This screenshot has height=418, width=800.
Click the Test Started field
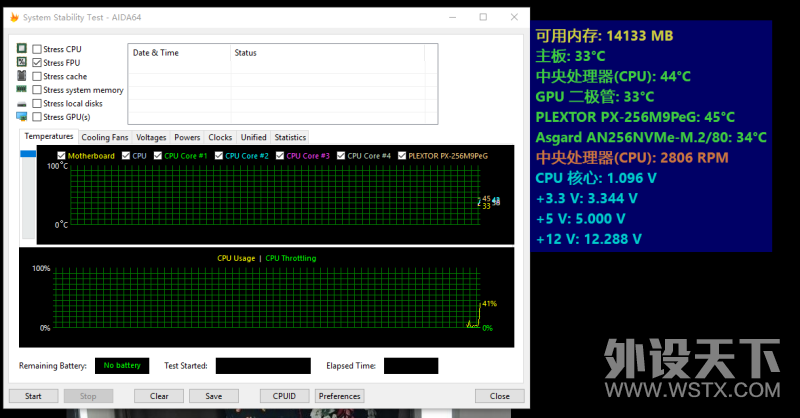coord(263,366)
